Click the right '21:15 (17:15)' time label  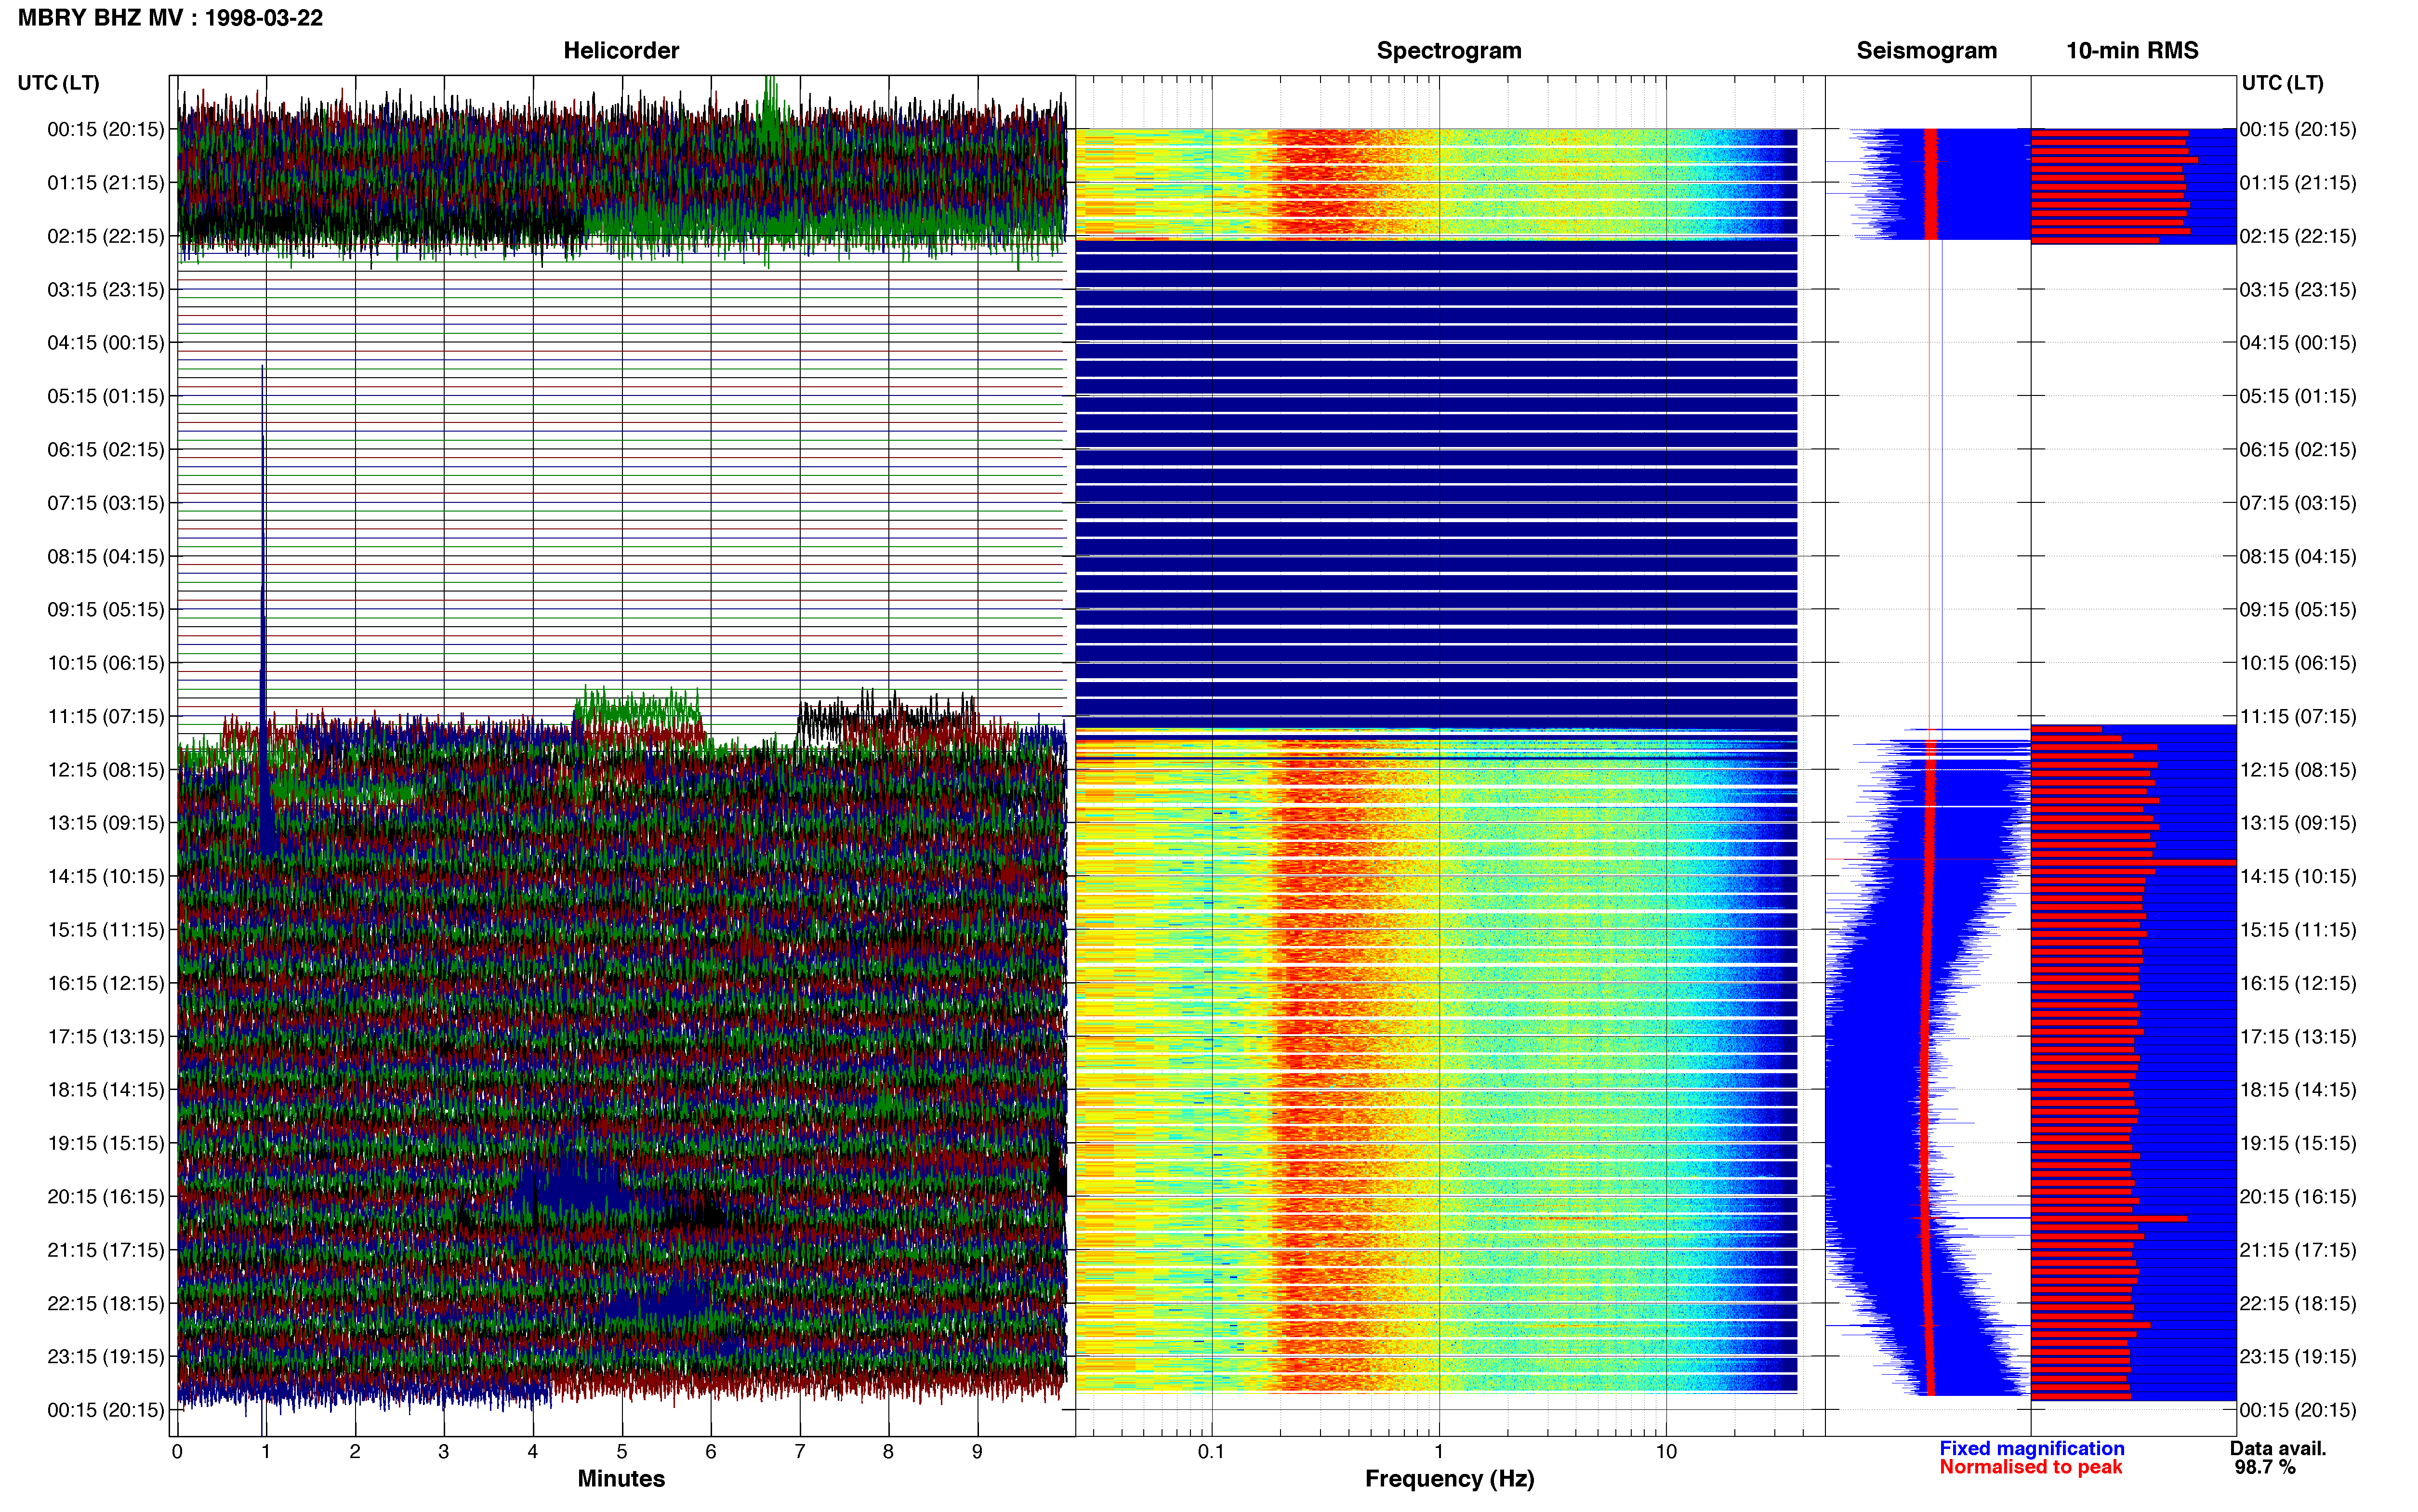coord(2297,1250)
